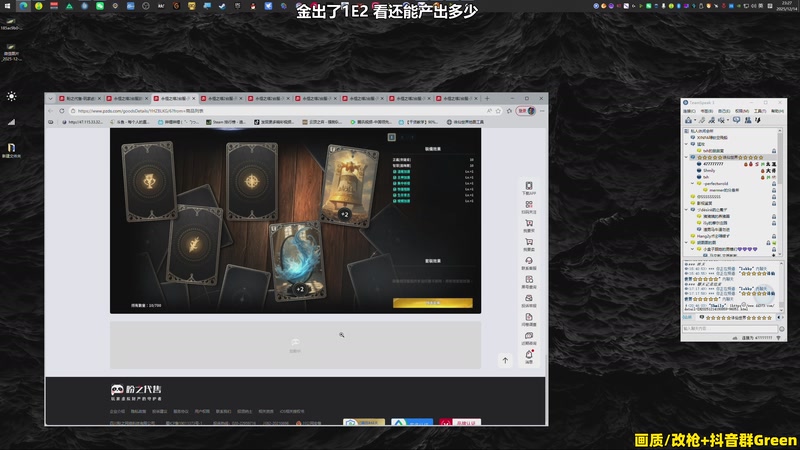The height and width of the screenshot is (450, 800).
Task: Select the golden bell card
Action: click(x=349, y=185)
